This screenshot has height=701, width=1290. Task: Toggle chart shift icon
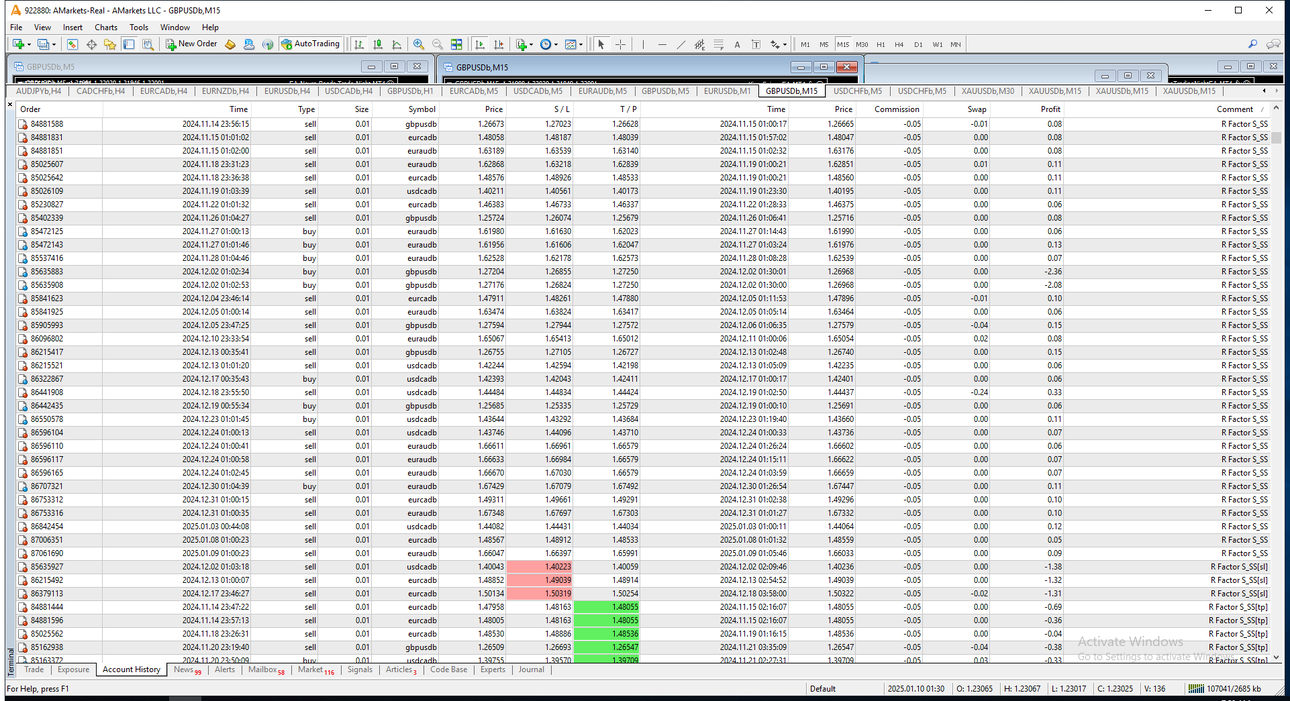tap(498, 44)
